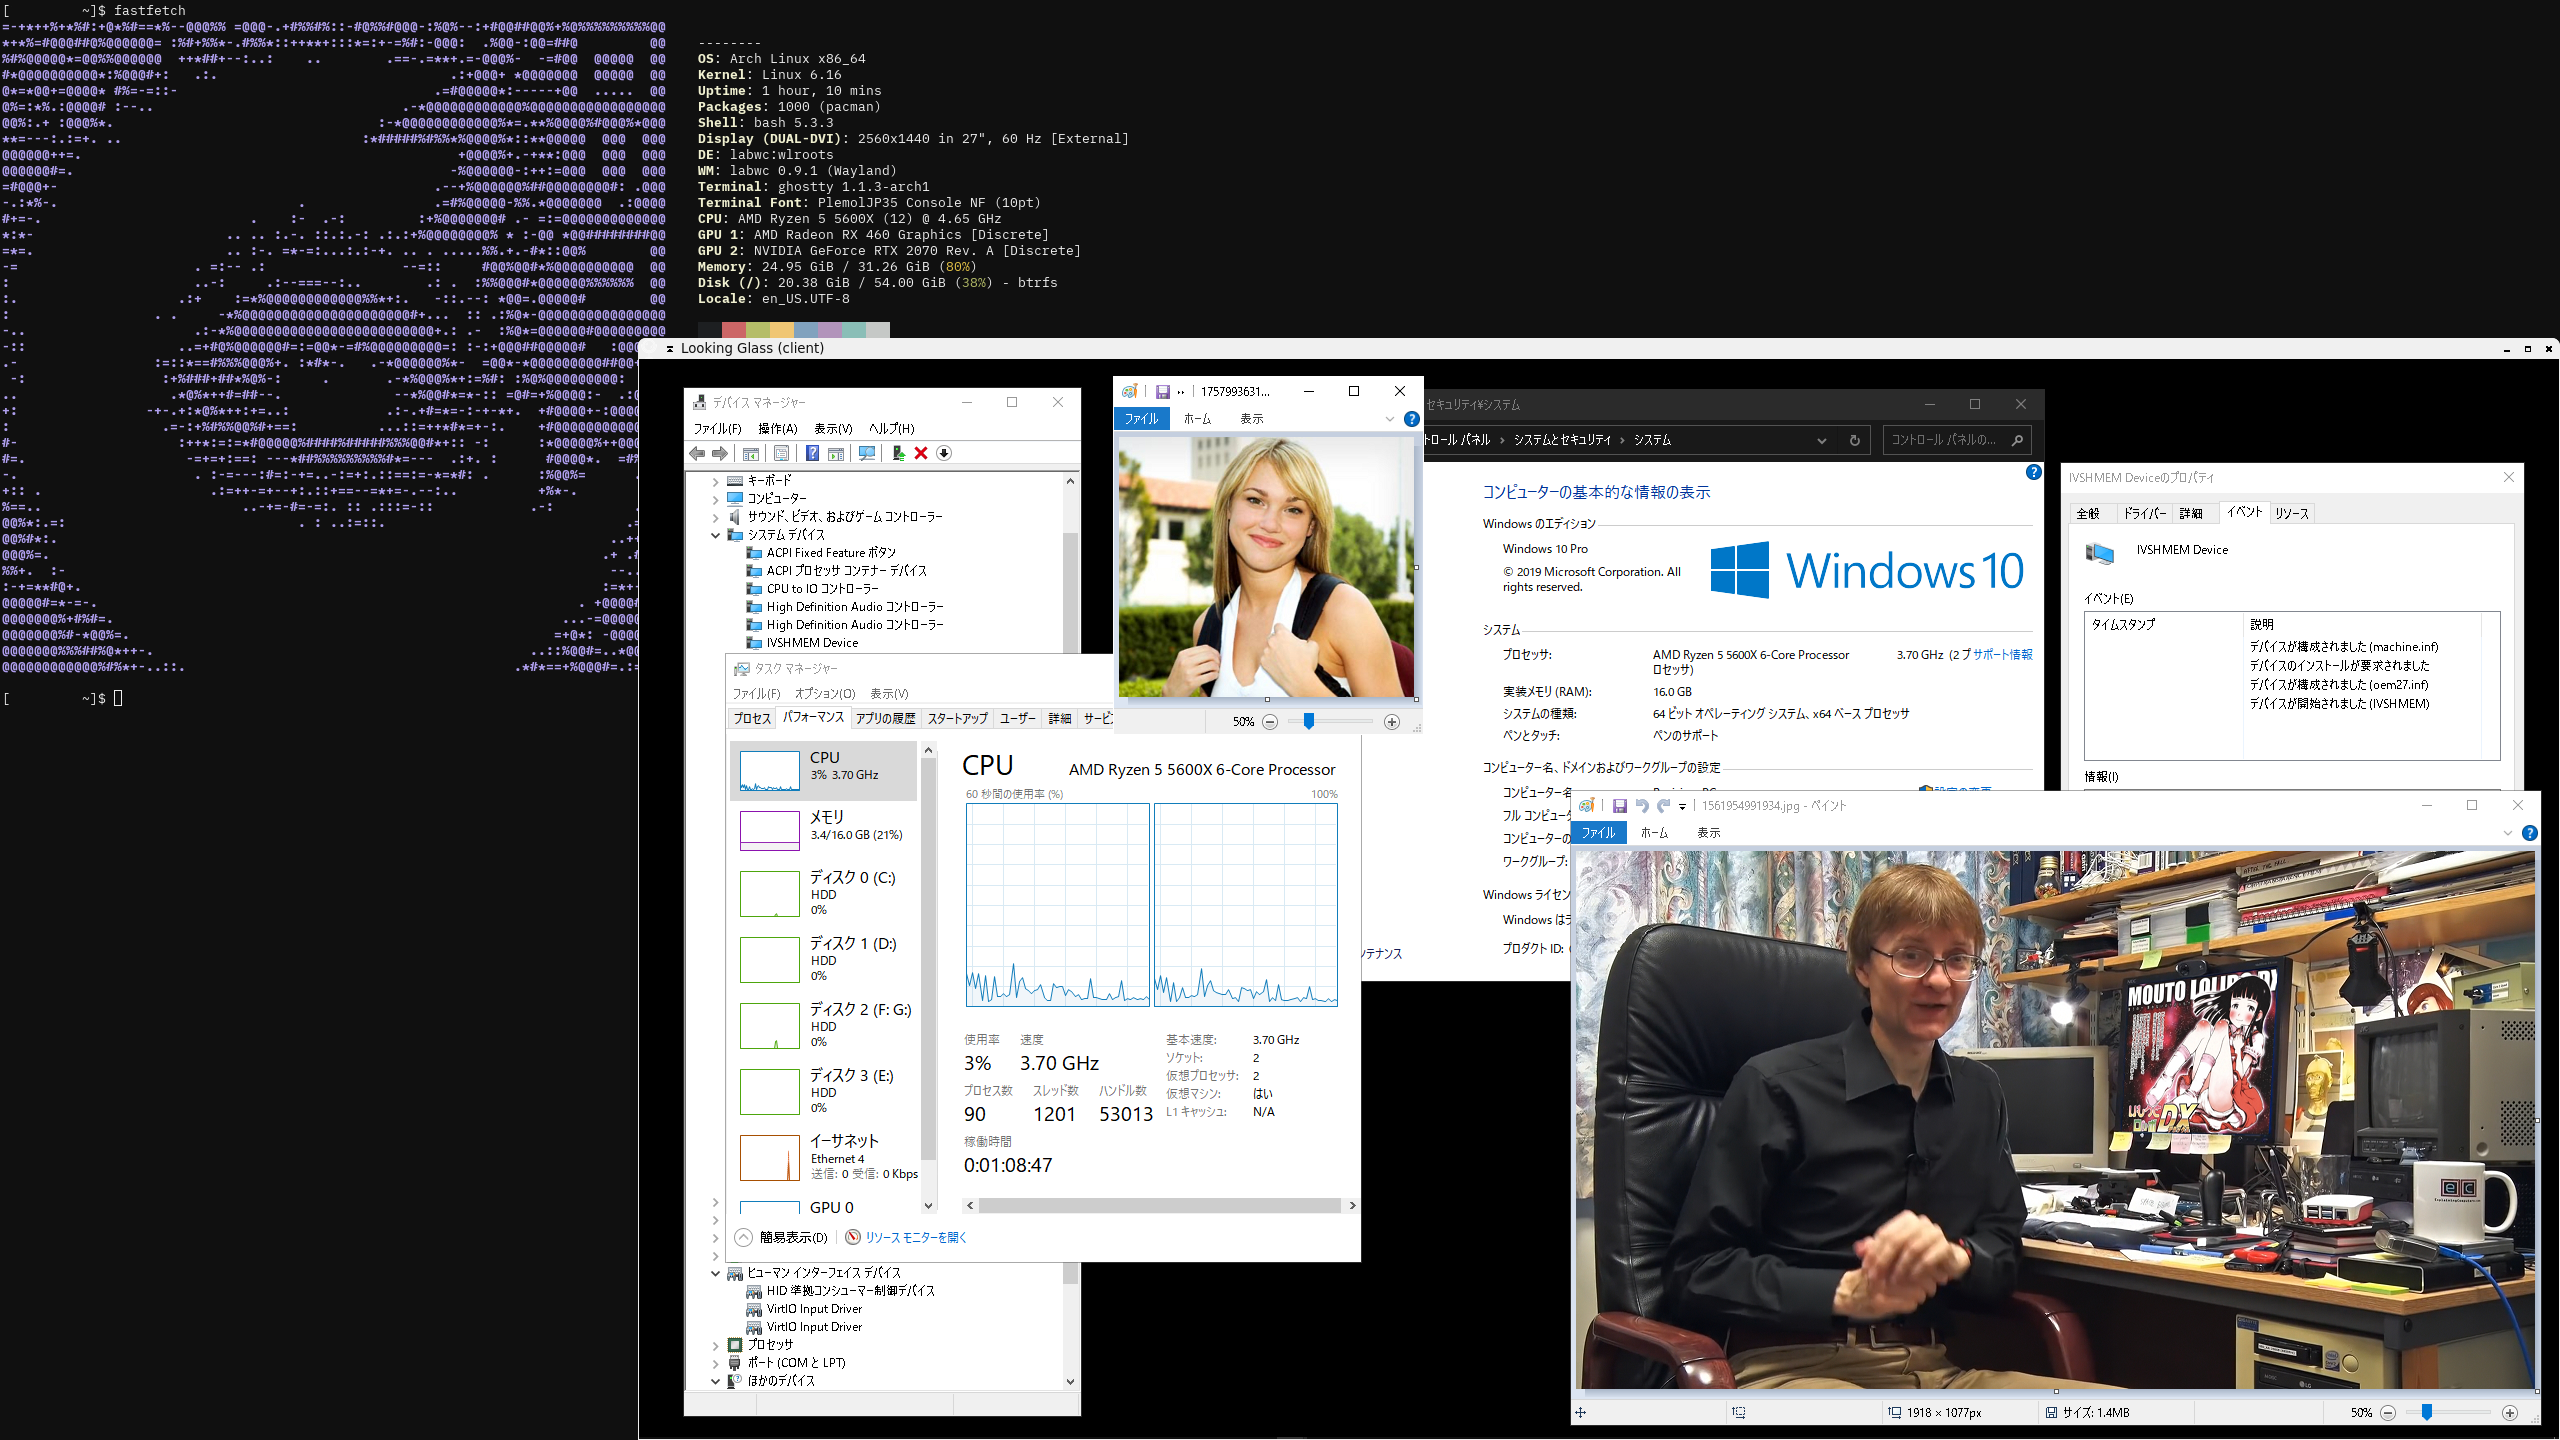Click the save icon in the 1561954991934.jpg Paint window

tap(1619, 806)
